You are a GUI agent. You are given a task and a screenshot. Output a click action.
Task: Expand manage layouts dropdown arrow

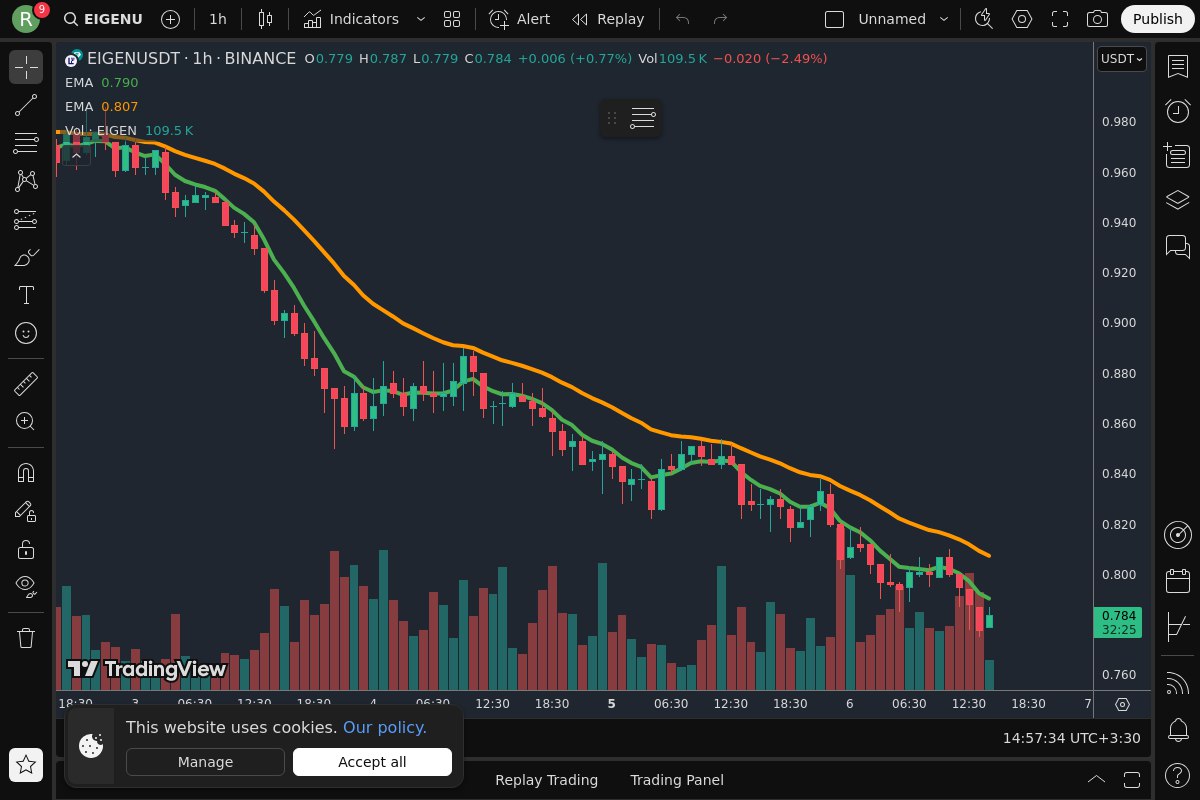[943, 19]
